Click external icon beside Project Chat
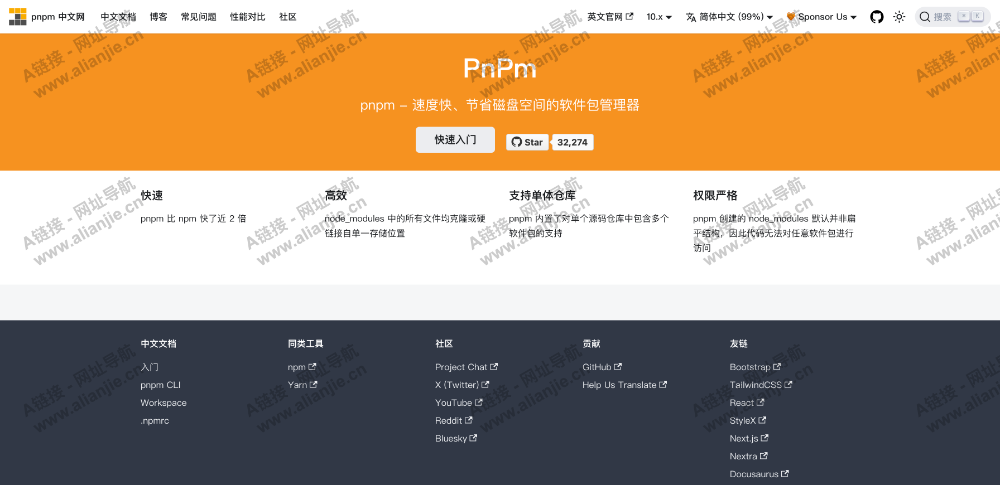The width and height of the screenshot is (1000, 485). coord(494,367)
